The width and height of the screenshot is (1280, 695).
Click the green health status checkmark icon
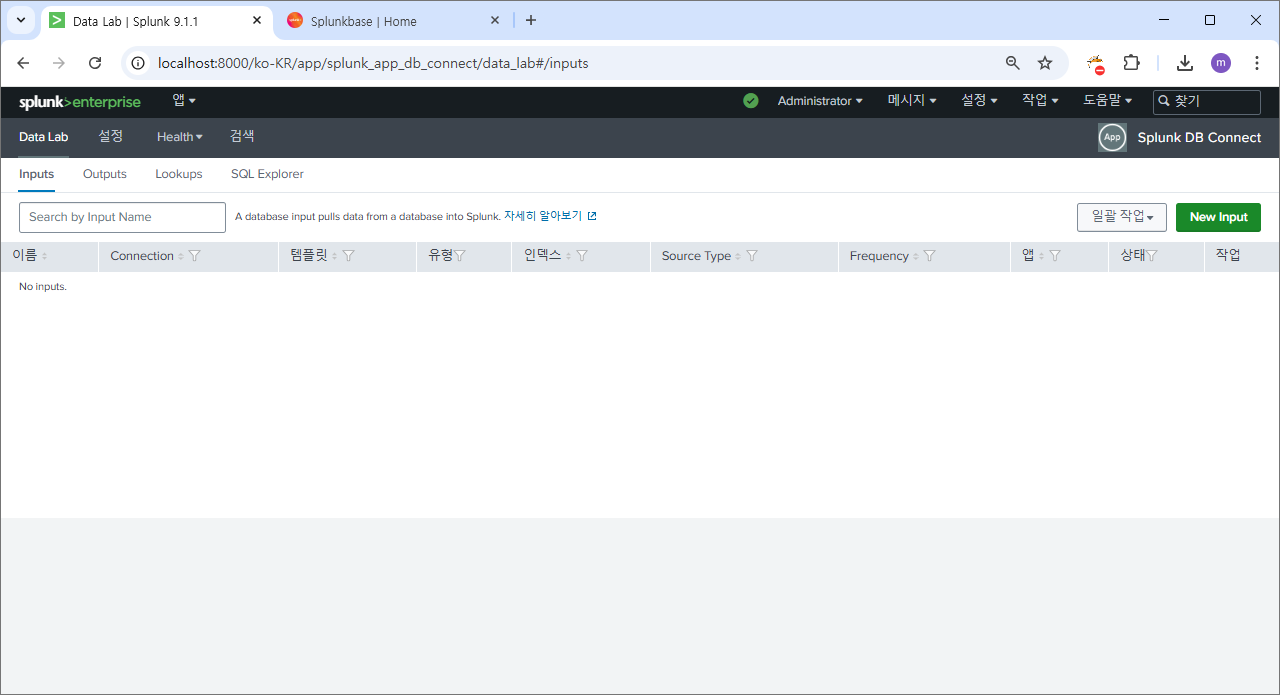pyautogui.click(x=751, y=101)
